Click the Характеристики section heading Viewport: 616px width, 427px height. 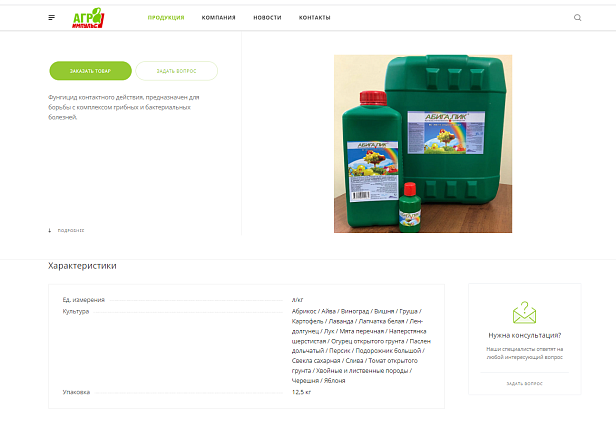[82, 266]
